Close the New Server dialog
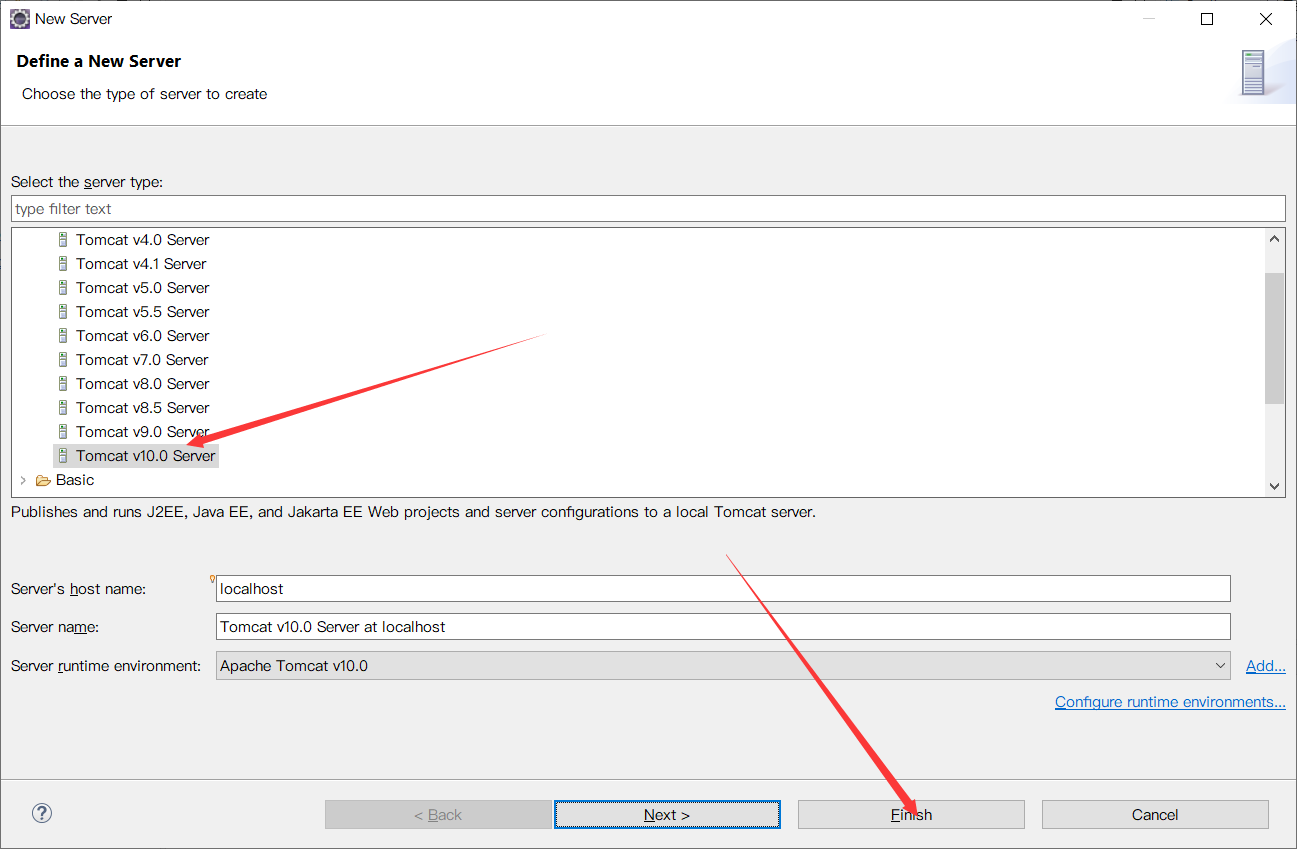Screen dimensions: 1297x849 click(1265, 19)
